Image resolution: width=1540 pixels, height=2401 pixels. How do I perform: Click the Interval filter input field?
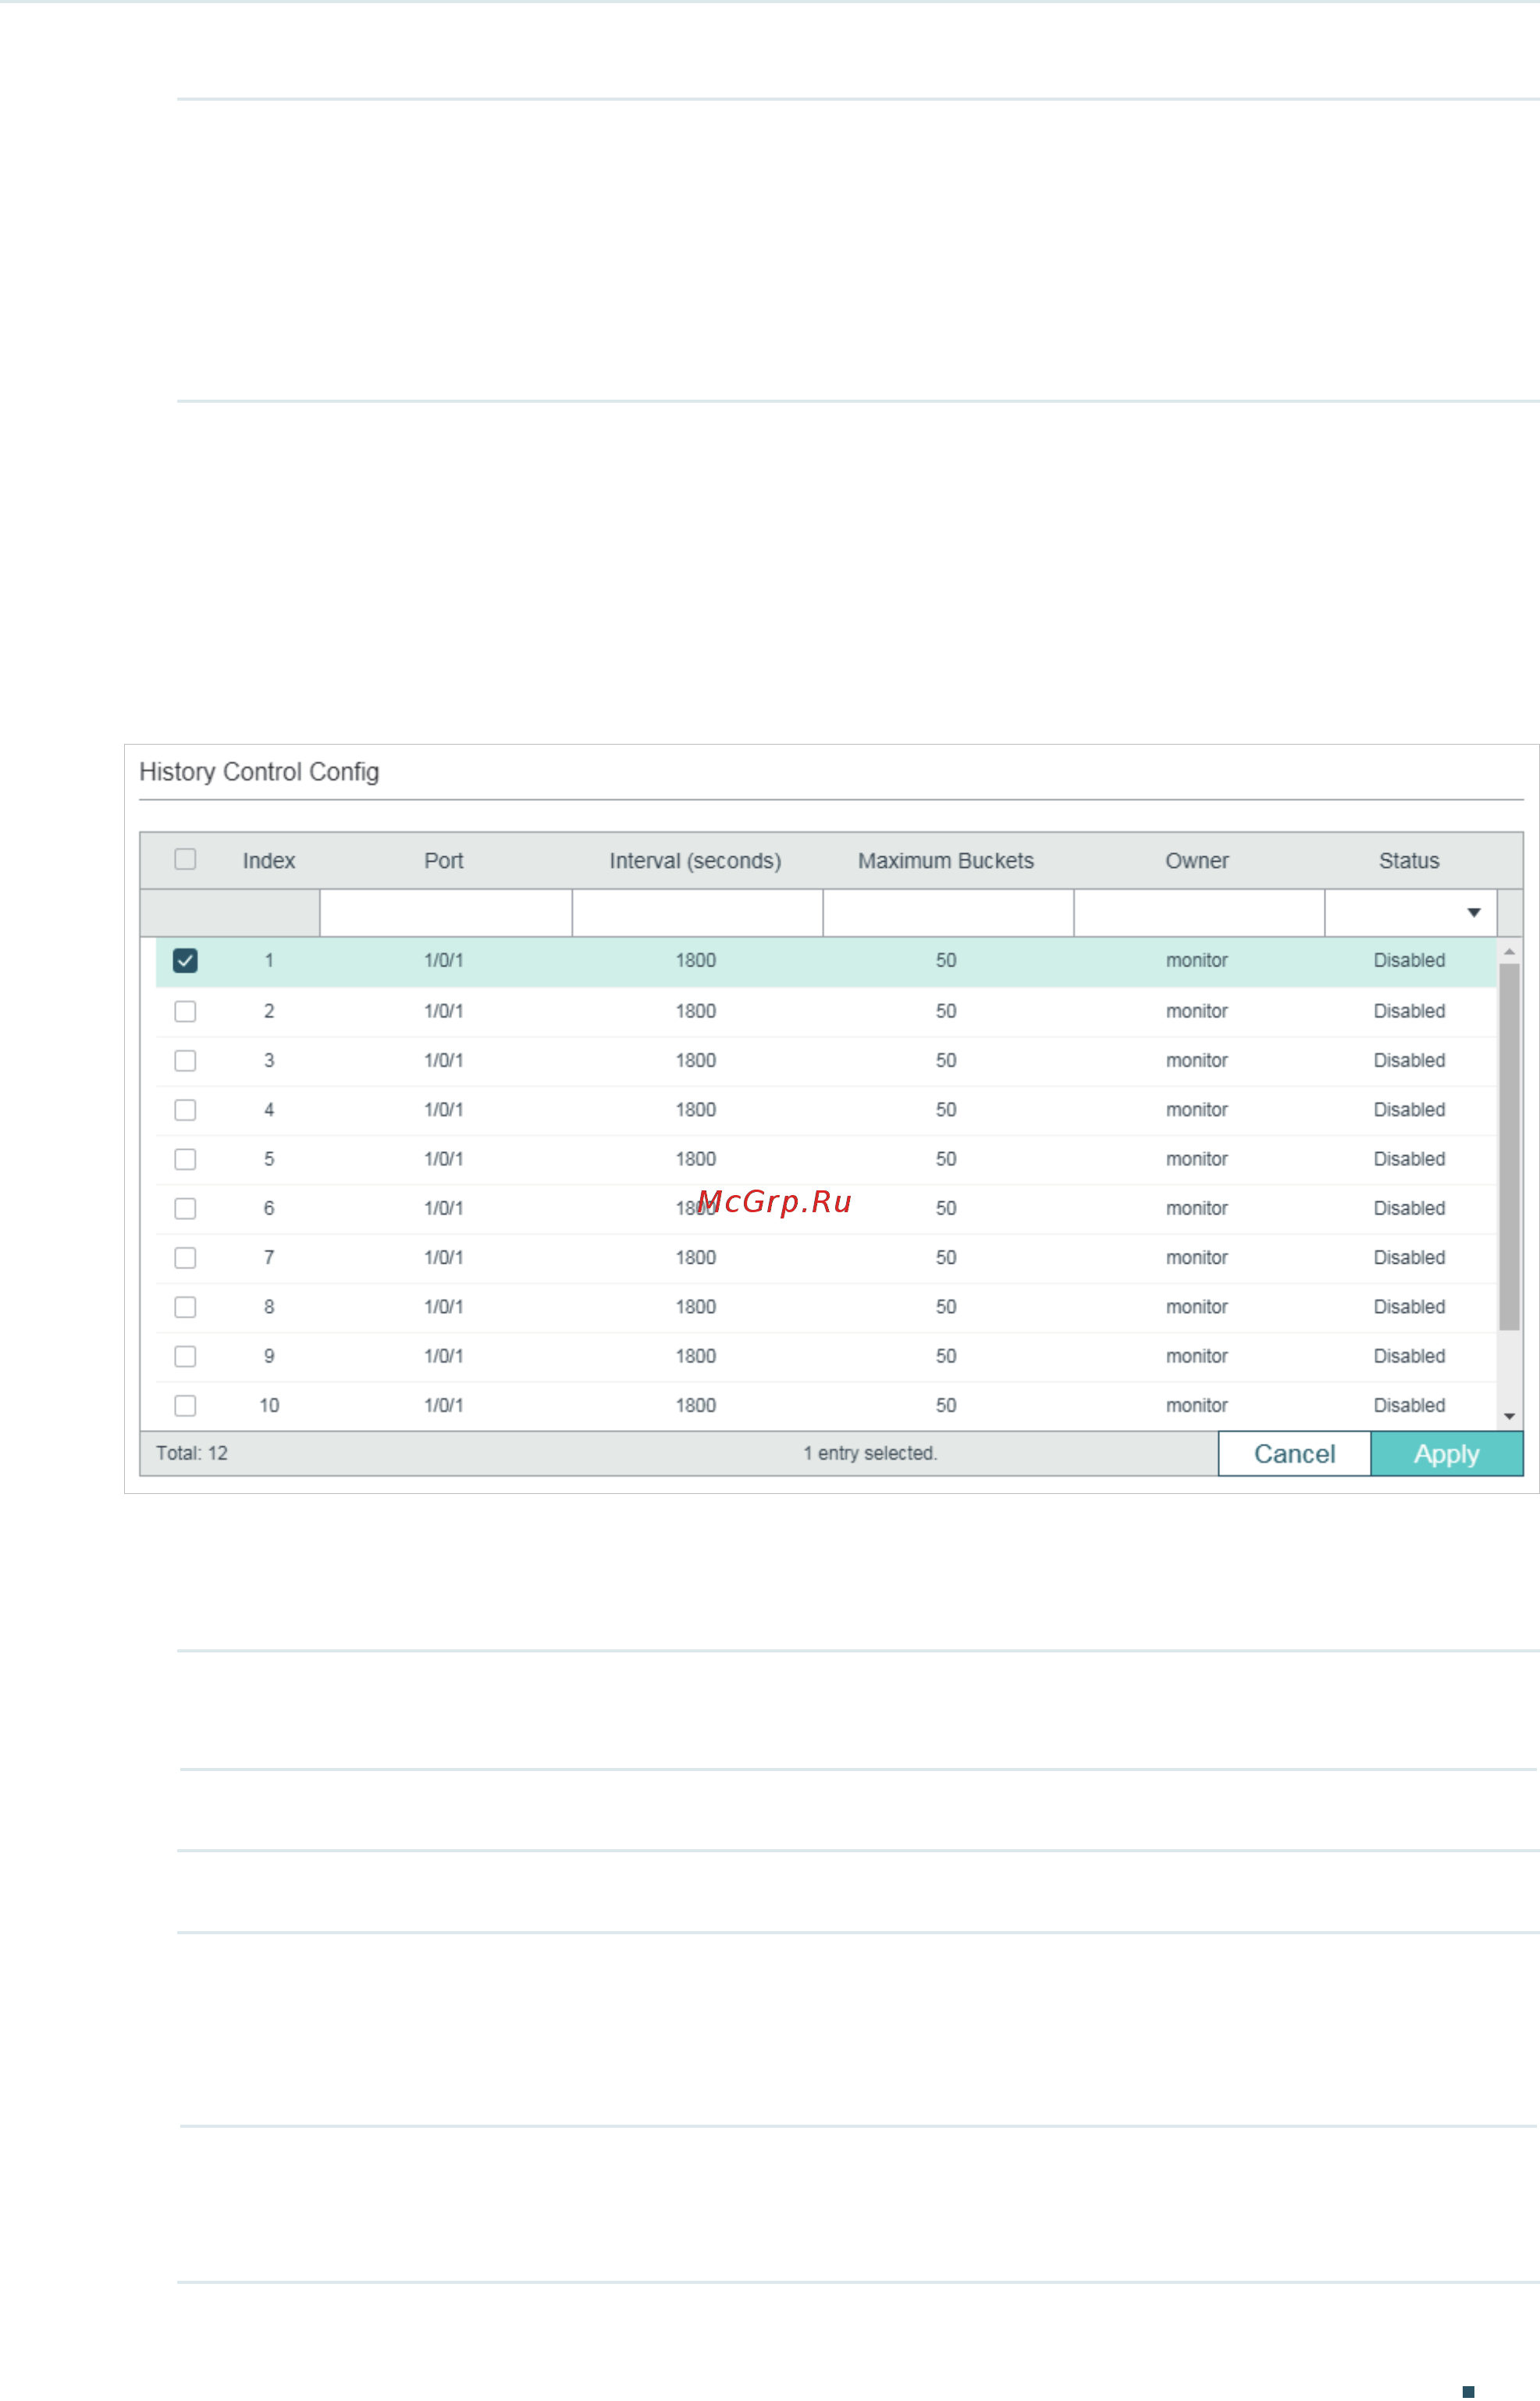tap(697, 913)
